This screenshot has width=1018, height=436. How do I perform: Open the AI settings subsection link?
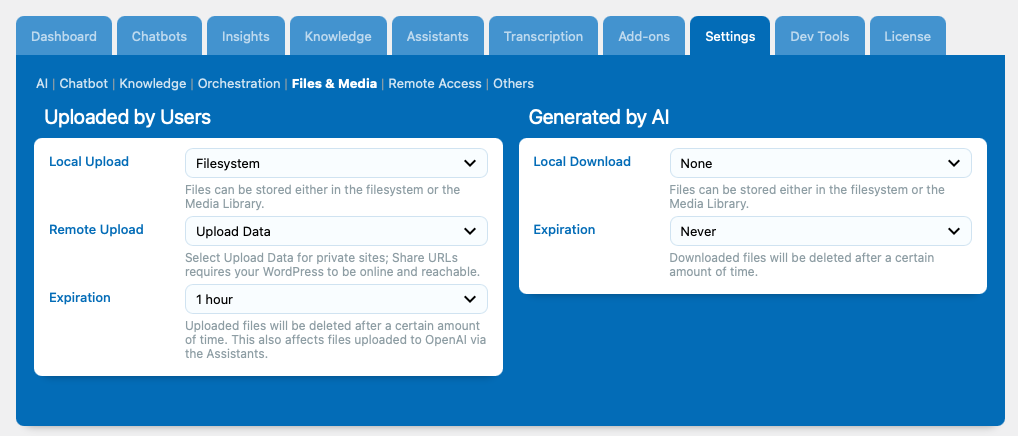pyautogui.click(x=42, y=84)
